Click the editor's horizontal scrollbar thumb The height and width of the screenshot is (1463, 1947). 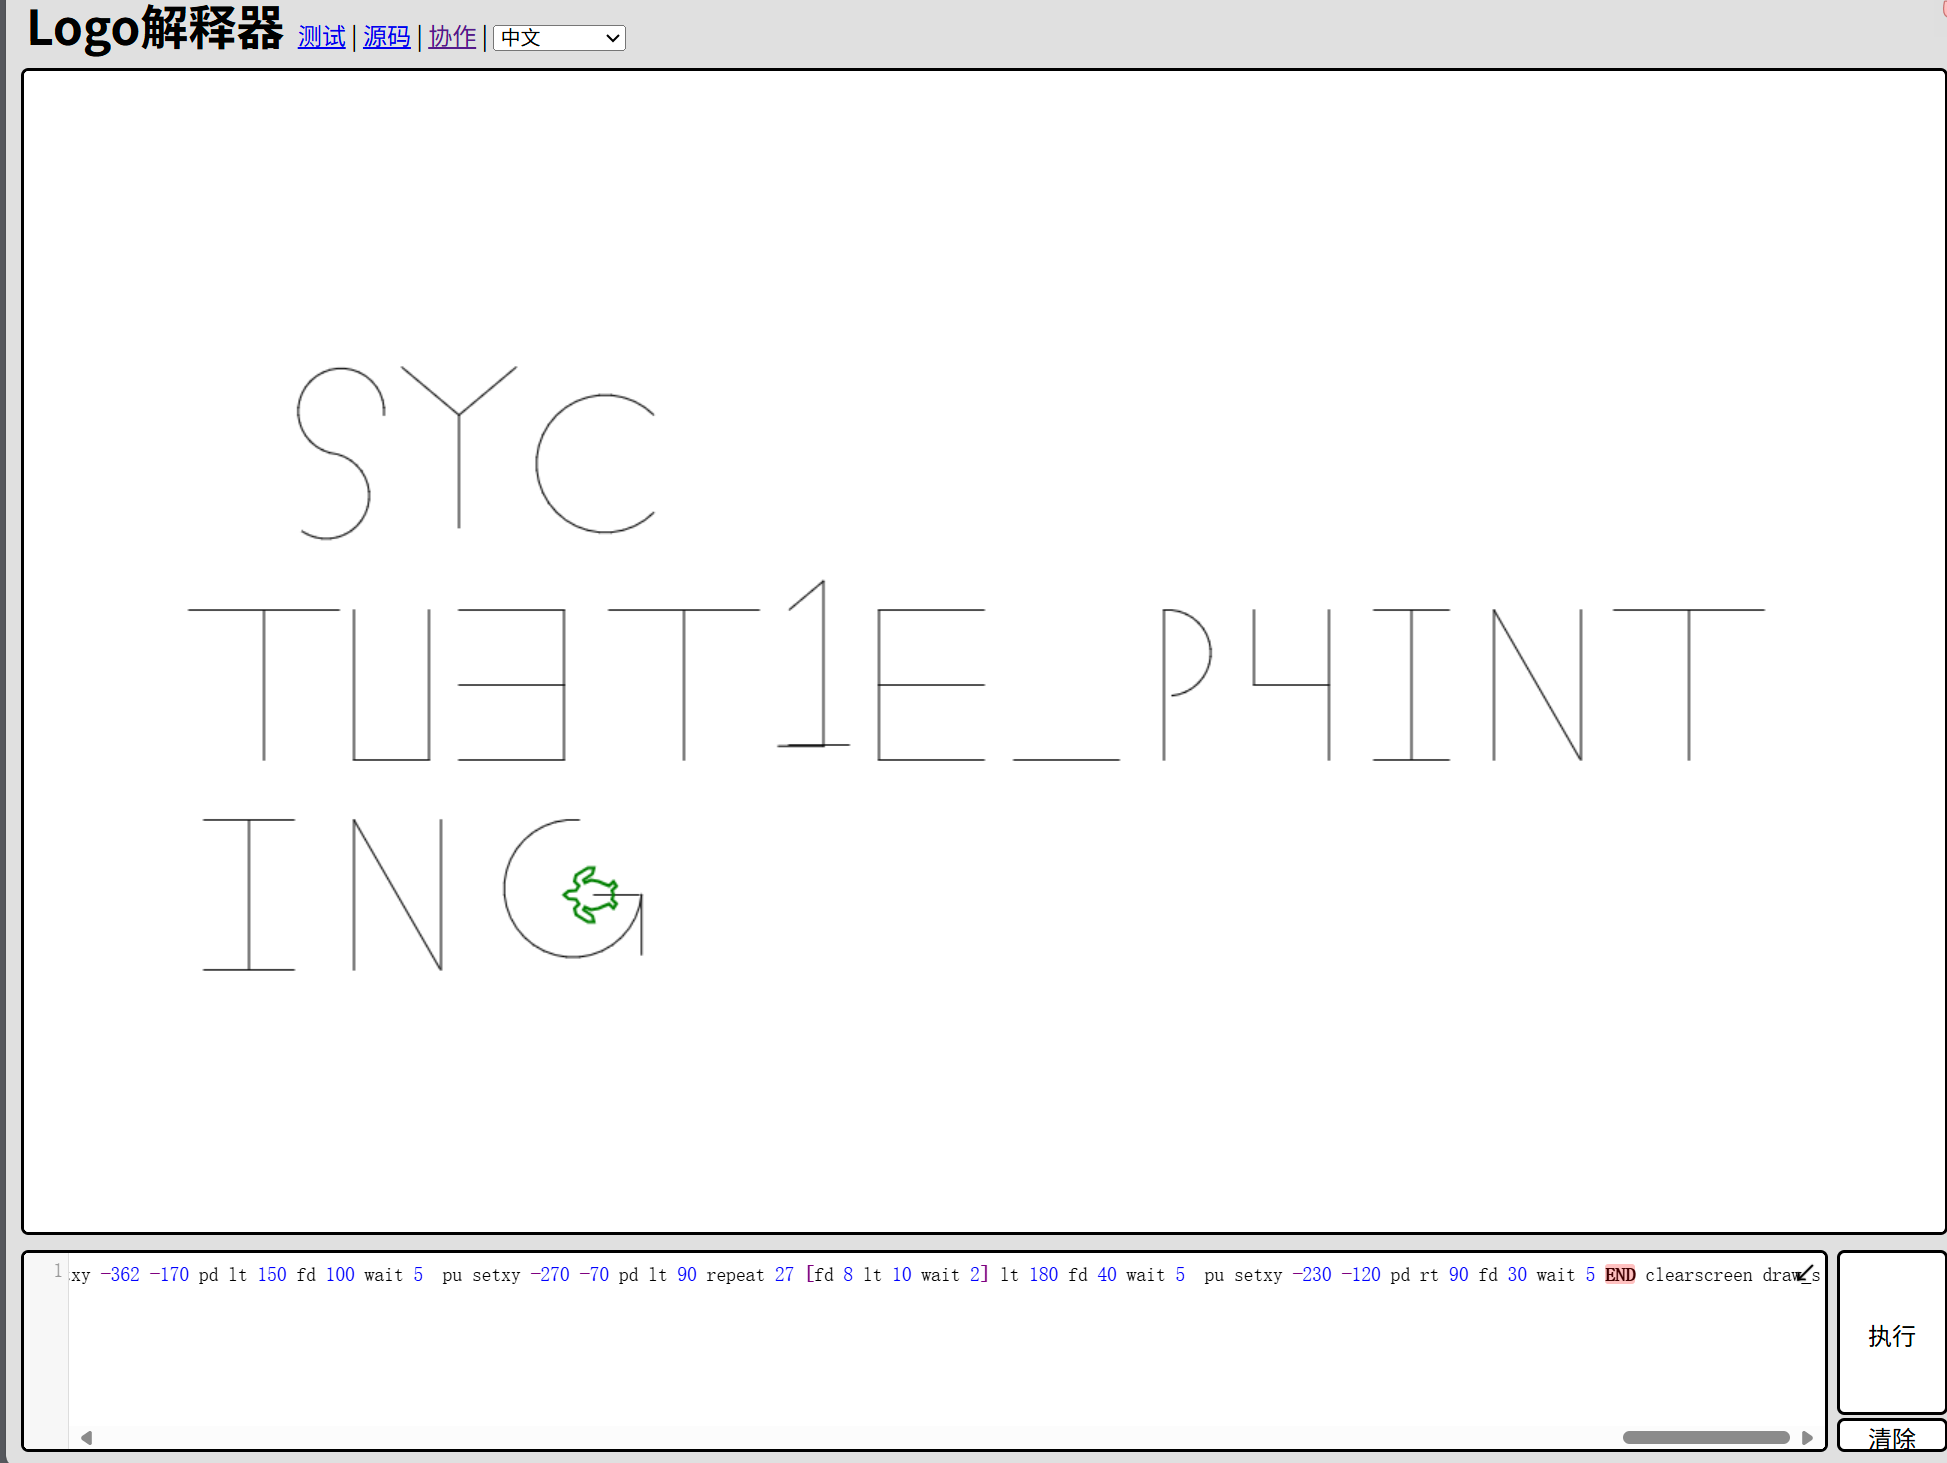pyautogui.click(x=1705, y=1438)
